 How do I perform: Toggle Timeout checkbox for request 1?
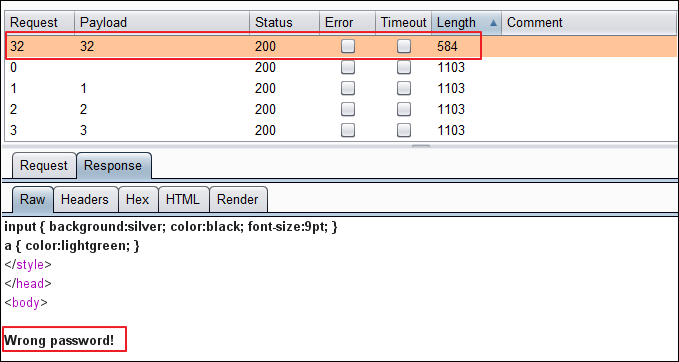(404, 88)
